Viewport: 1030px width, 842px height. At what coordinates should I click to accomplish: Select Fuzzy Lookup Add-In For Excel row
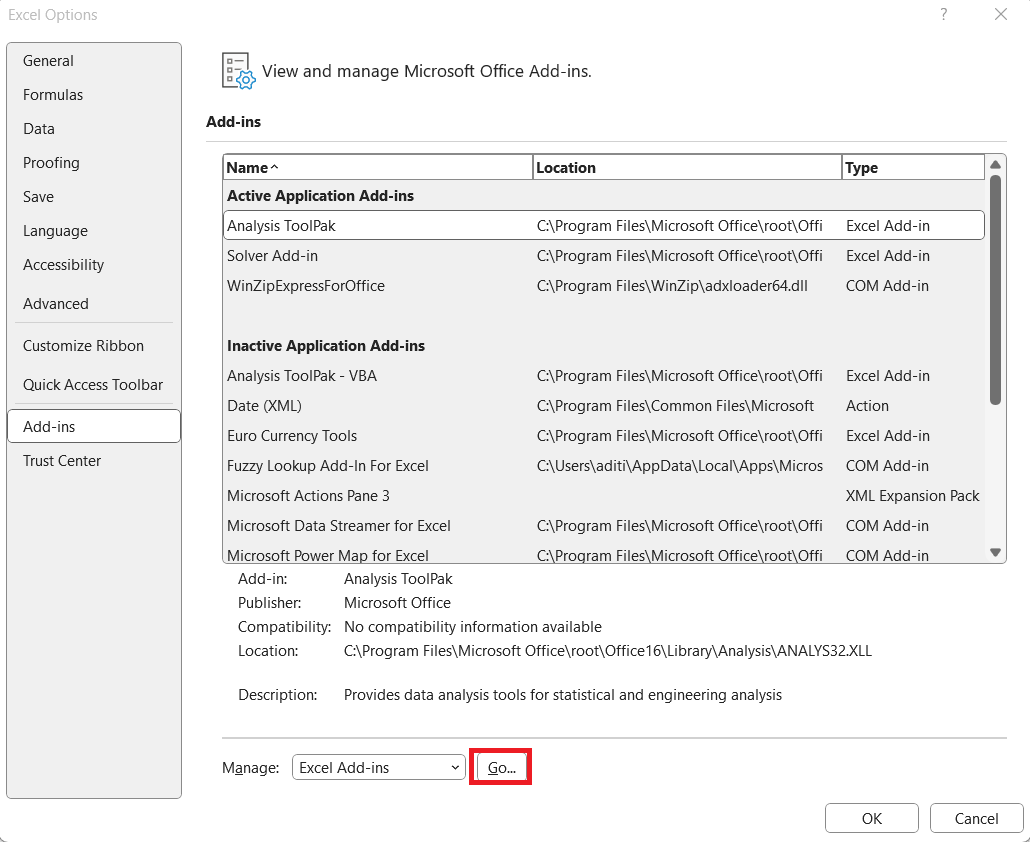[x=604, y=466]
